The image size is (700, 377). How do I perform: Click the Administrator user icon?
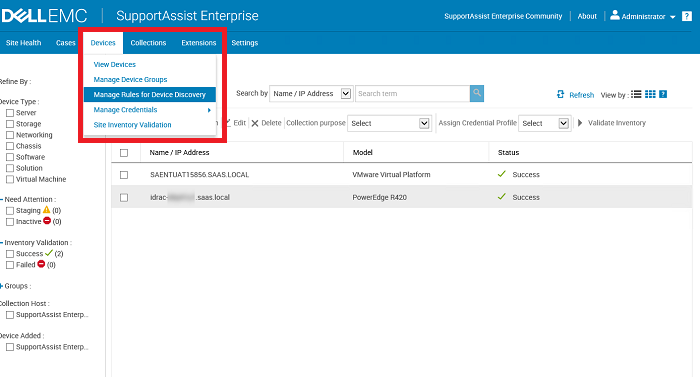(x=615, y=15)
